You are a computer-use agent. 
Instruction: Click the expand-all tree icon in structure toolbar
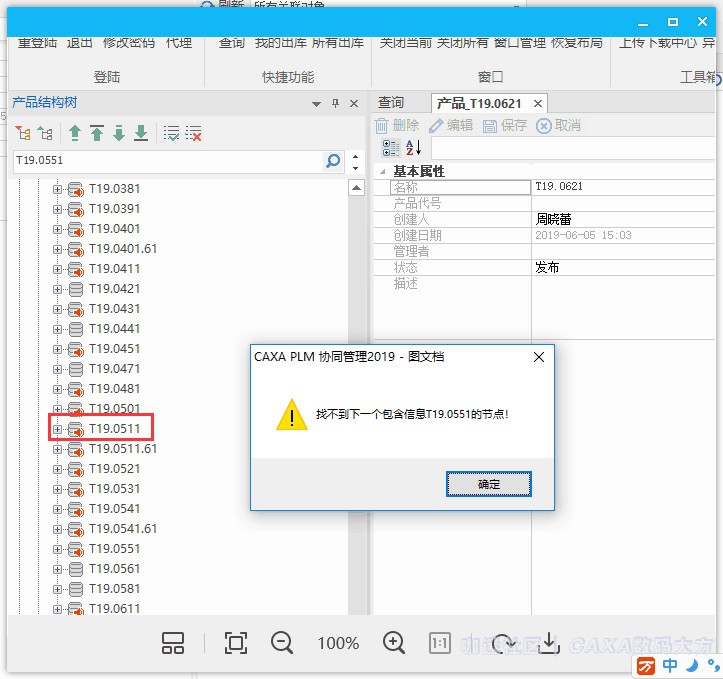[x=23, y=134]
